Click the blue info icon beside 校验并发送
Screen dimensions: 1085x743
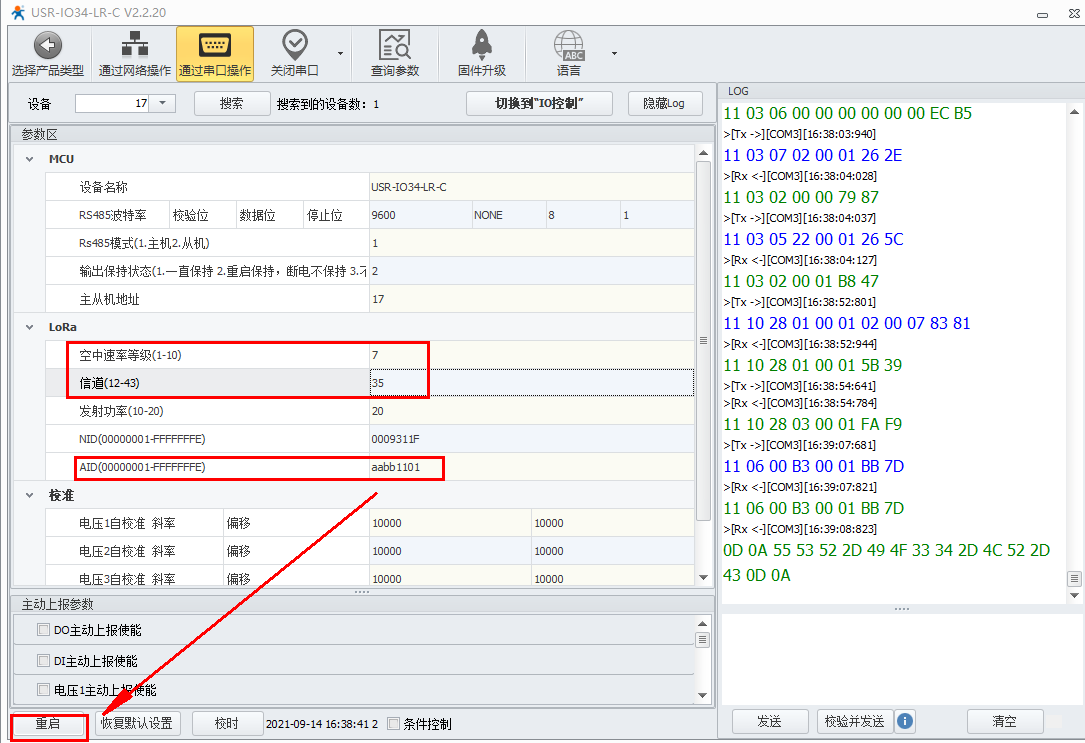pyautogui.click(x=905, y=721)
